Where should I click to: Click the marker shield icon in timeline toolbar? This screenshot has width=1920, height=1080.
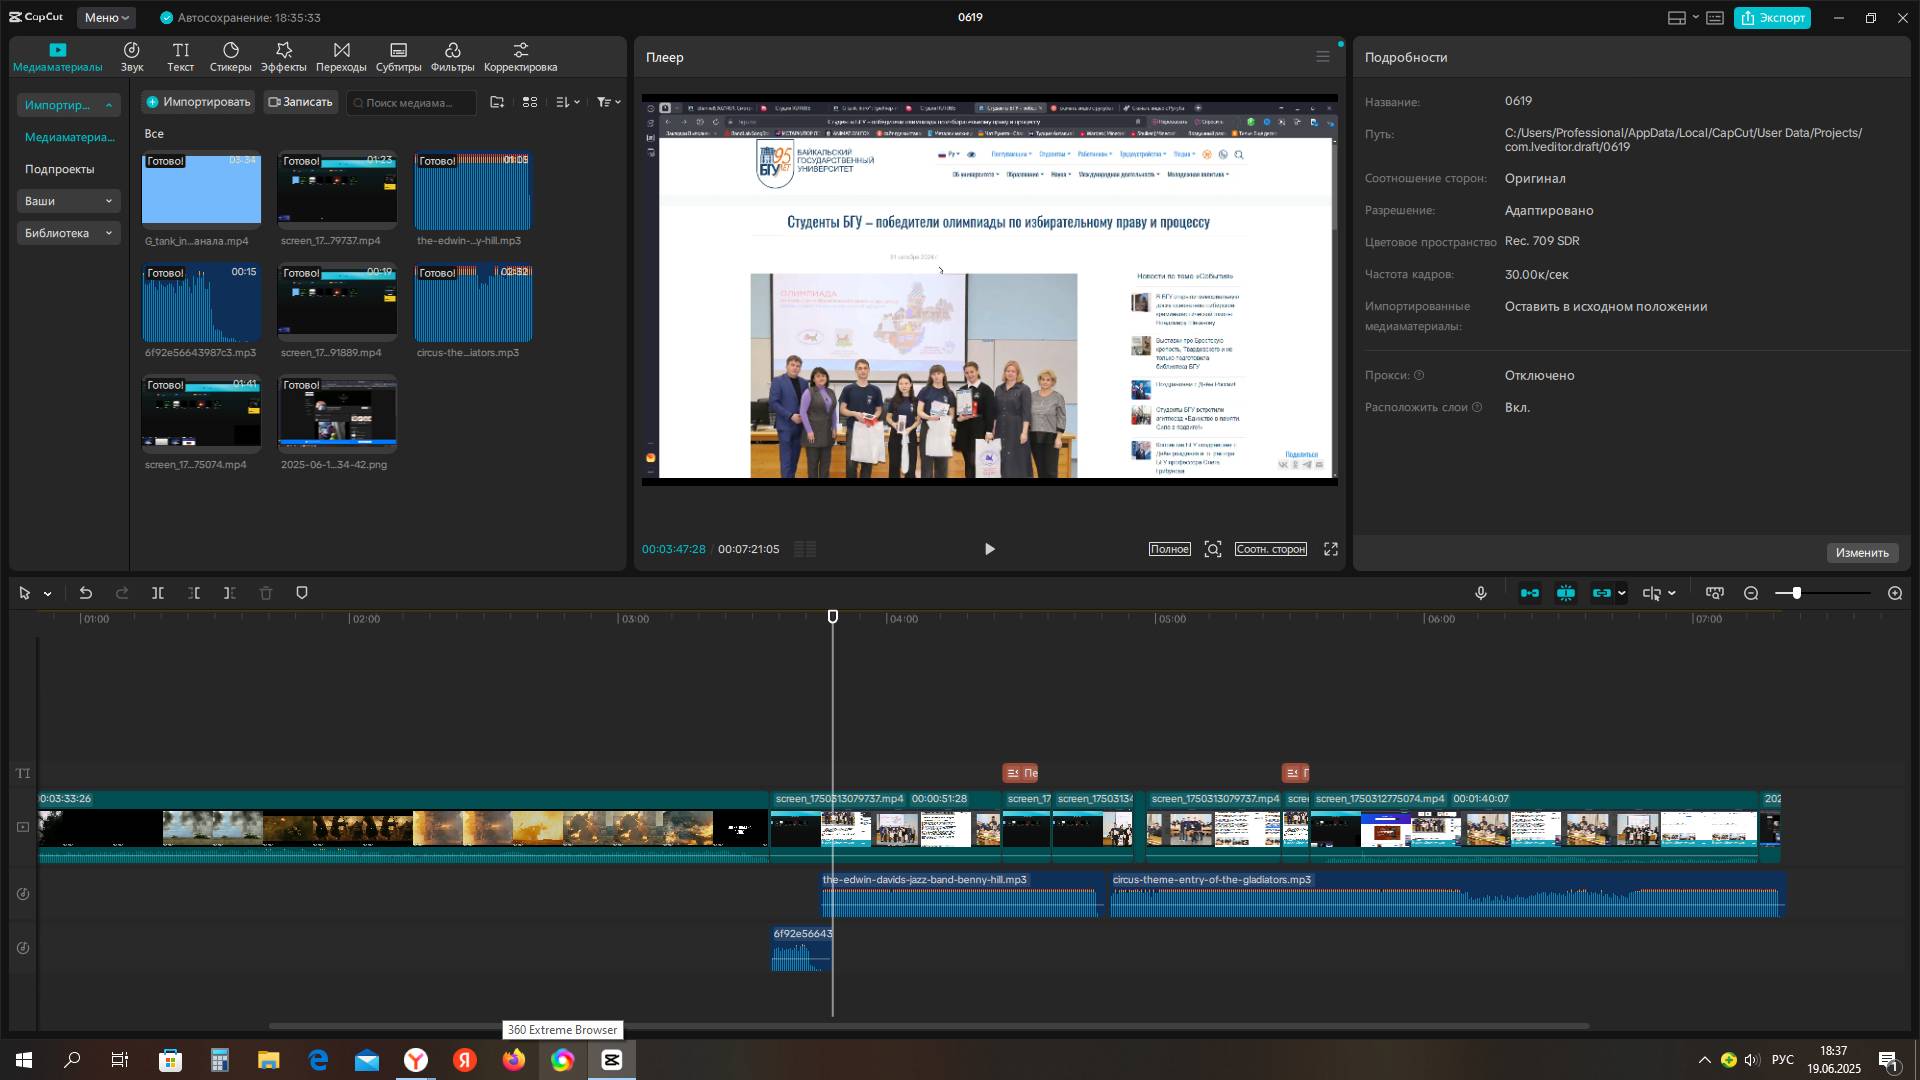click(302, 593)
